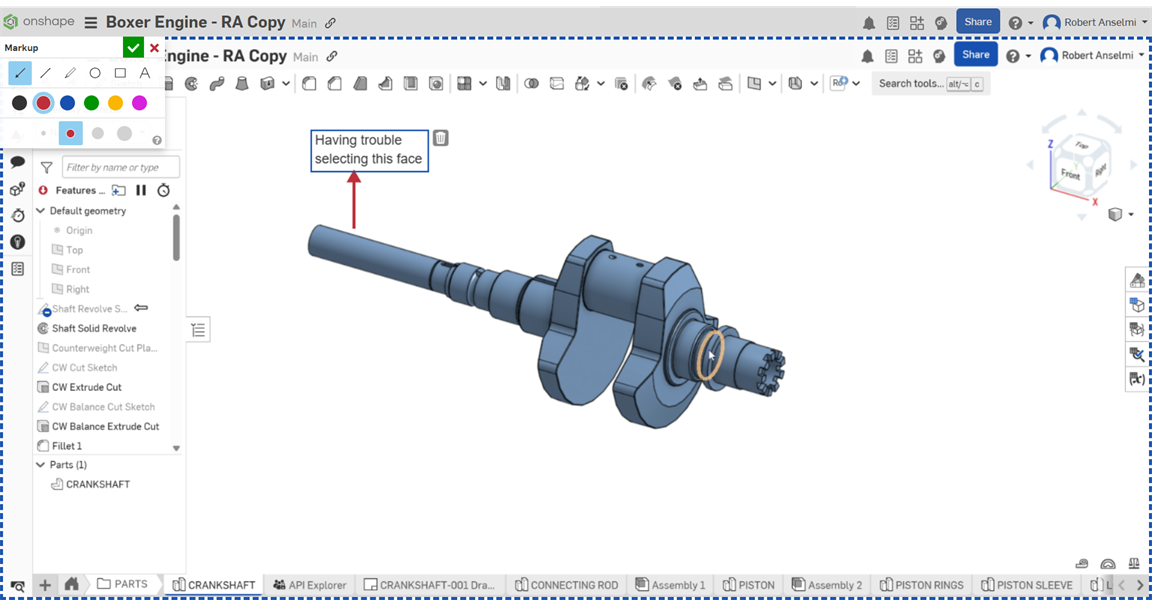
Task: Collapse the Default geometry folder
Action: click(x=41, y=211)
